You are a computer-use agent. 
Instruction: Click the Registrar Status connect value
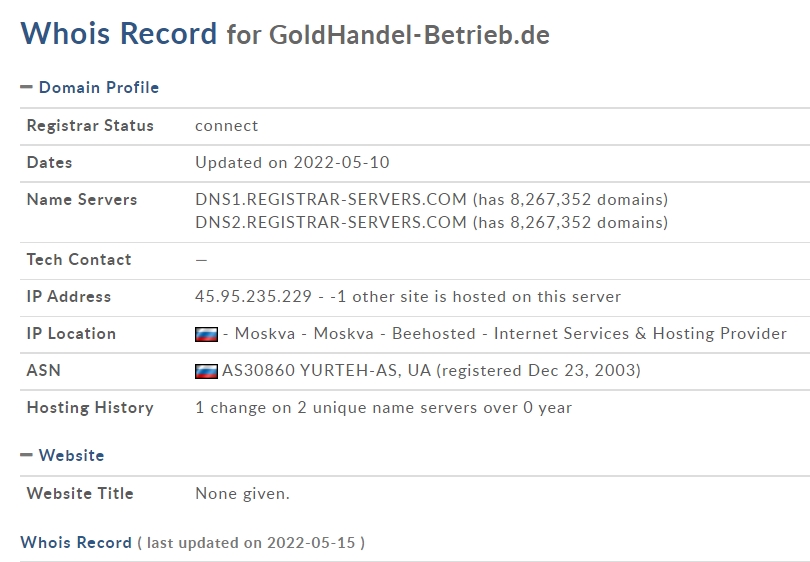click(x=226, y=126)
